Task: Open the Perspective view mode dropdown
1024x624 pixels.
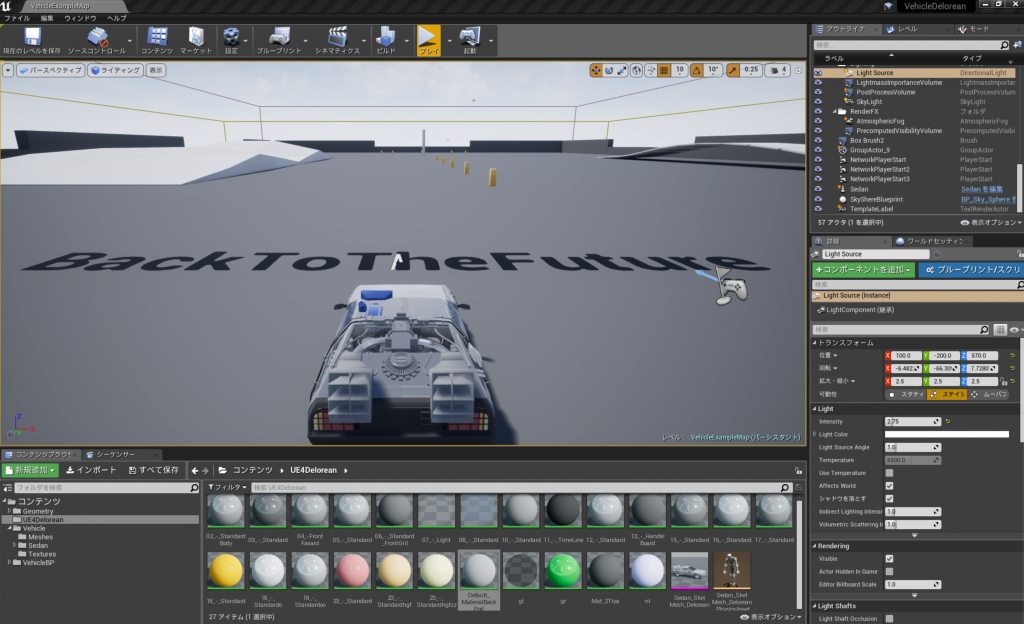Action: coord(50,70)
